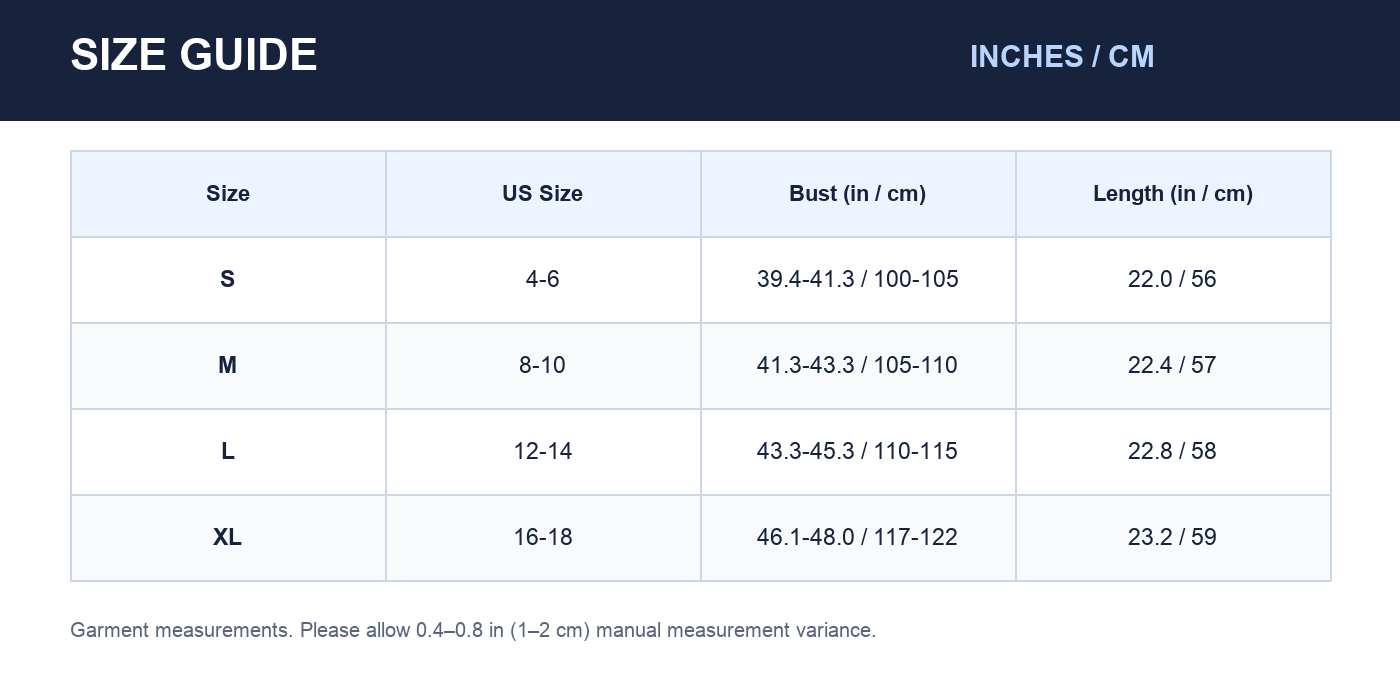The image size is (1400, 700).
Task: Click the SIZE GUIDE title
Action: click(193, 55)
